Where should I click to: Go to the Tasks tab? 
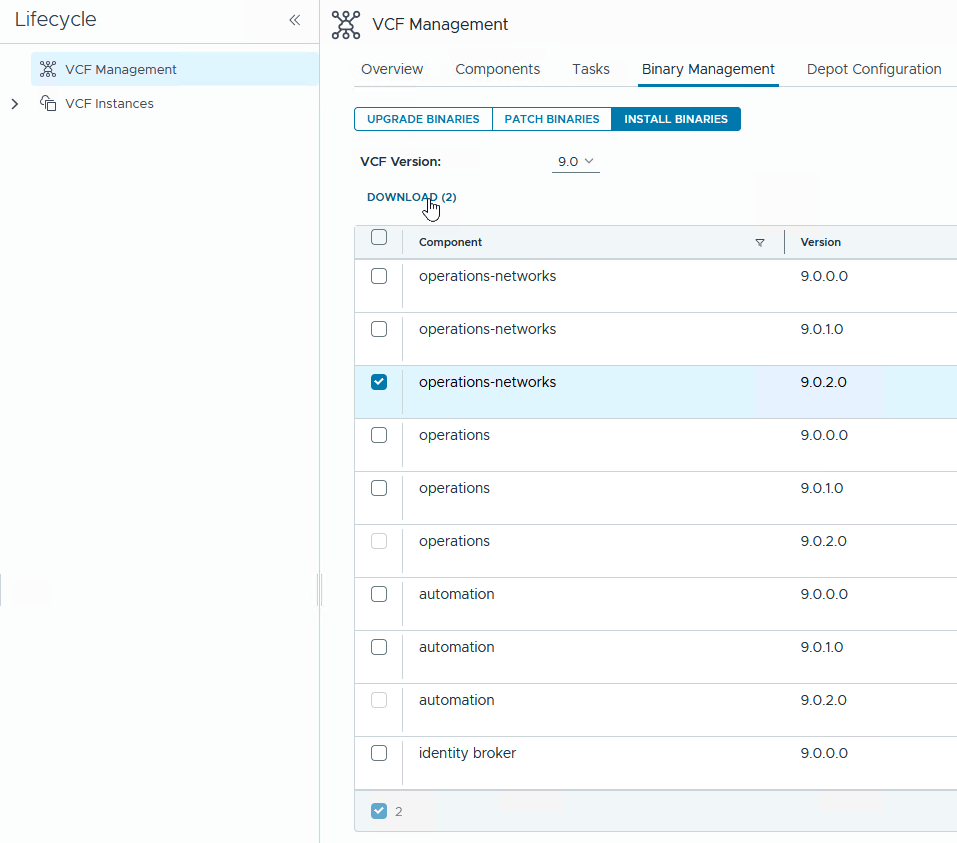591,69
